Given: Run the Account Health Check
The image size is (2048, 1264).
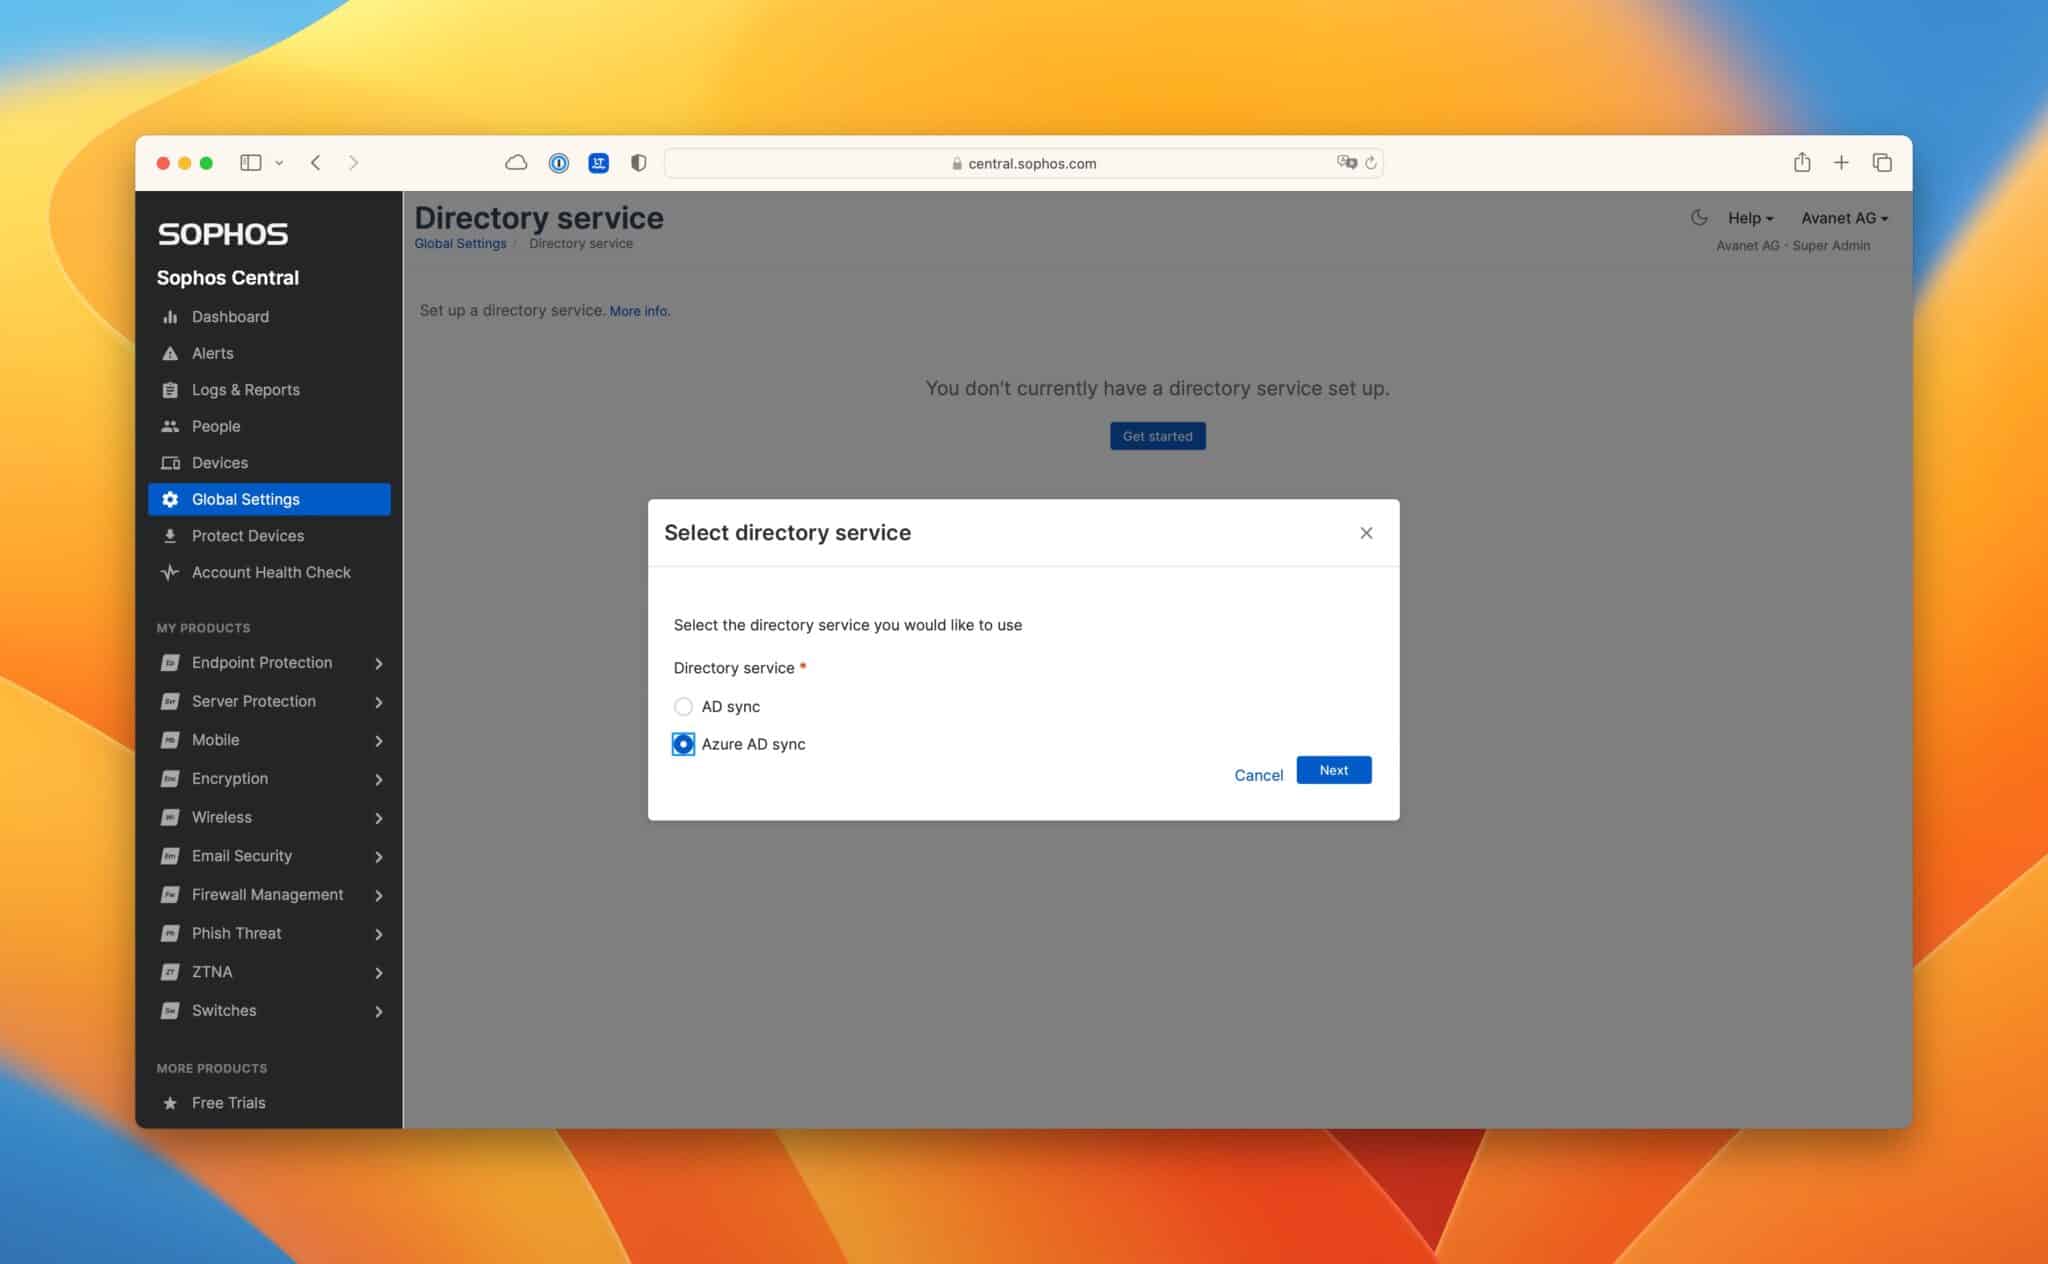Looking at the screenshot, I should tap(270, 572).
